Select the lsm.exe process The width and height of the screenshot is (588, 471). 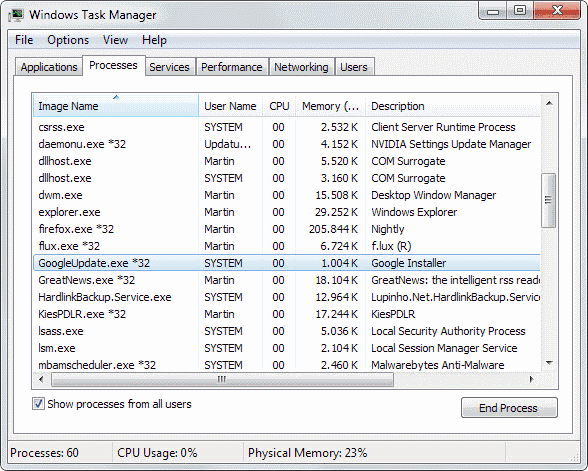click(x=287, y=348)
